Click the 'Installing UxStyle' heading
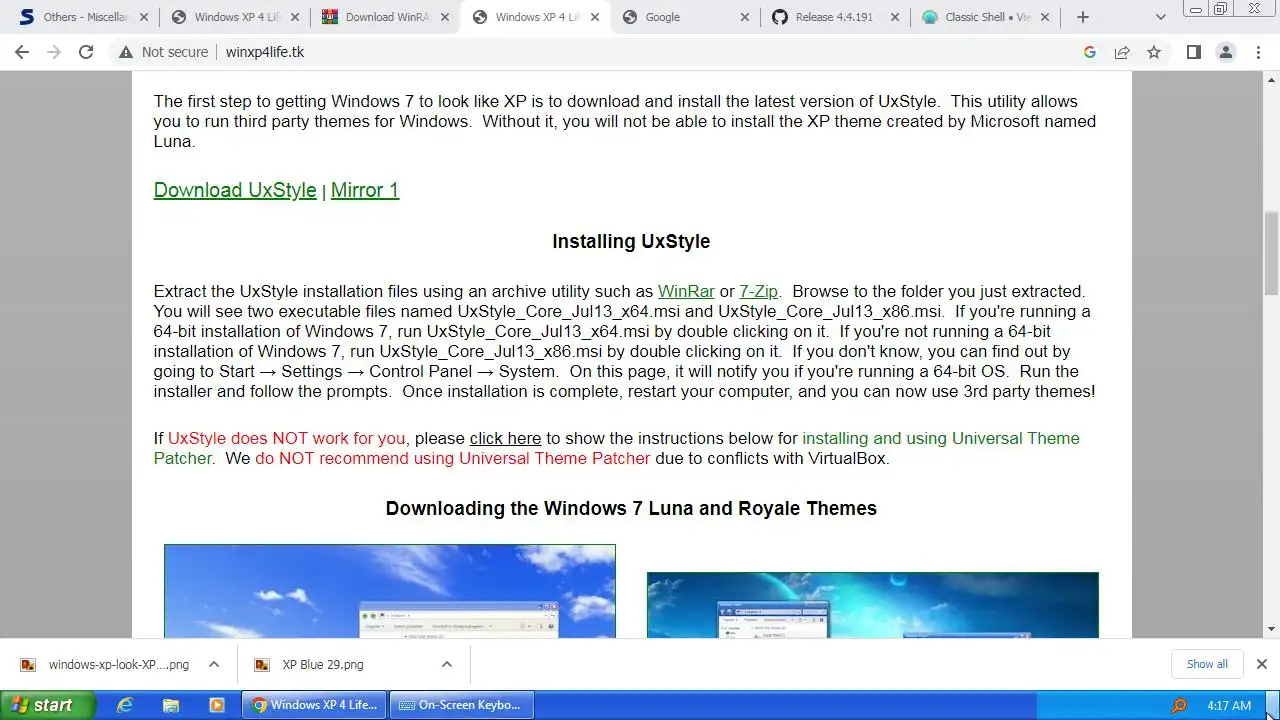 tap(631, 241)
